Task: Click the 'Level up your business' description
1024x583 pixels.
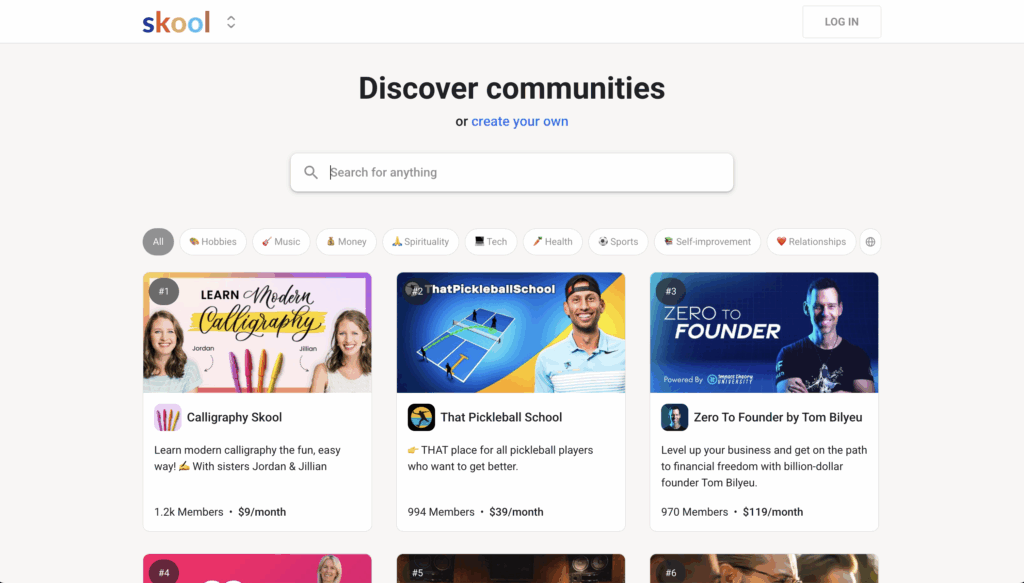Action: click(764, 466)
